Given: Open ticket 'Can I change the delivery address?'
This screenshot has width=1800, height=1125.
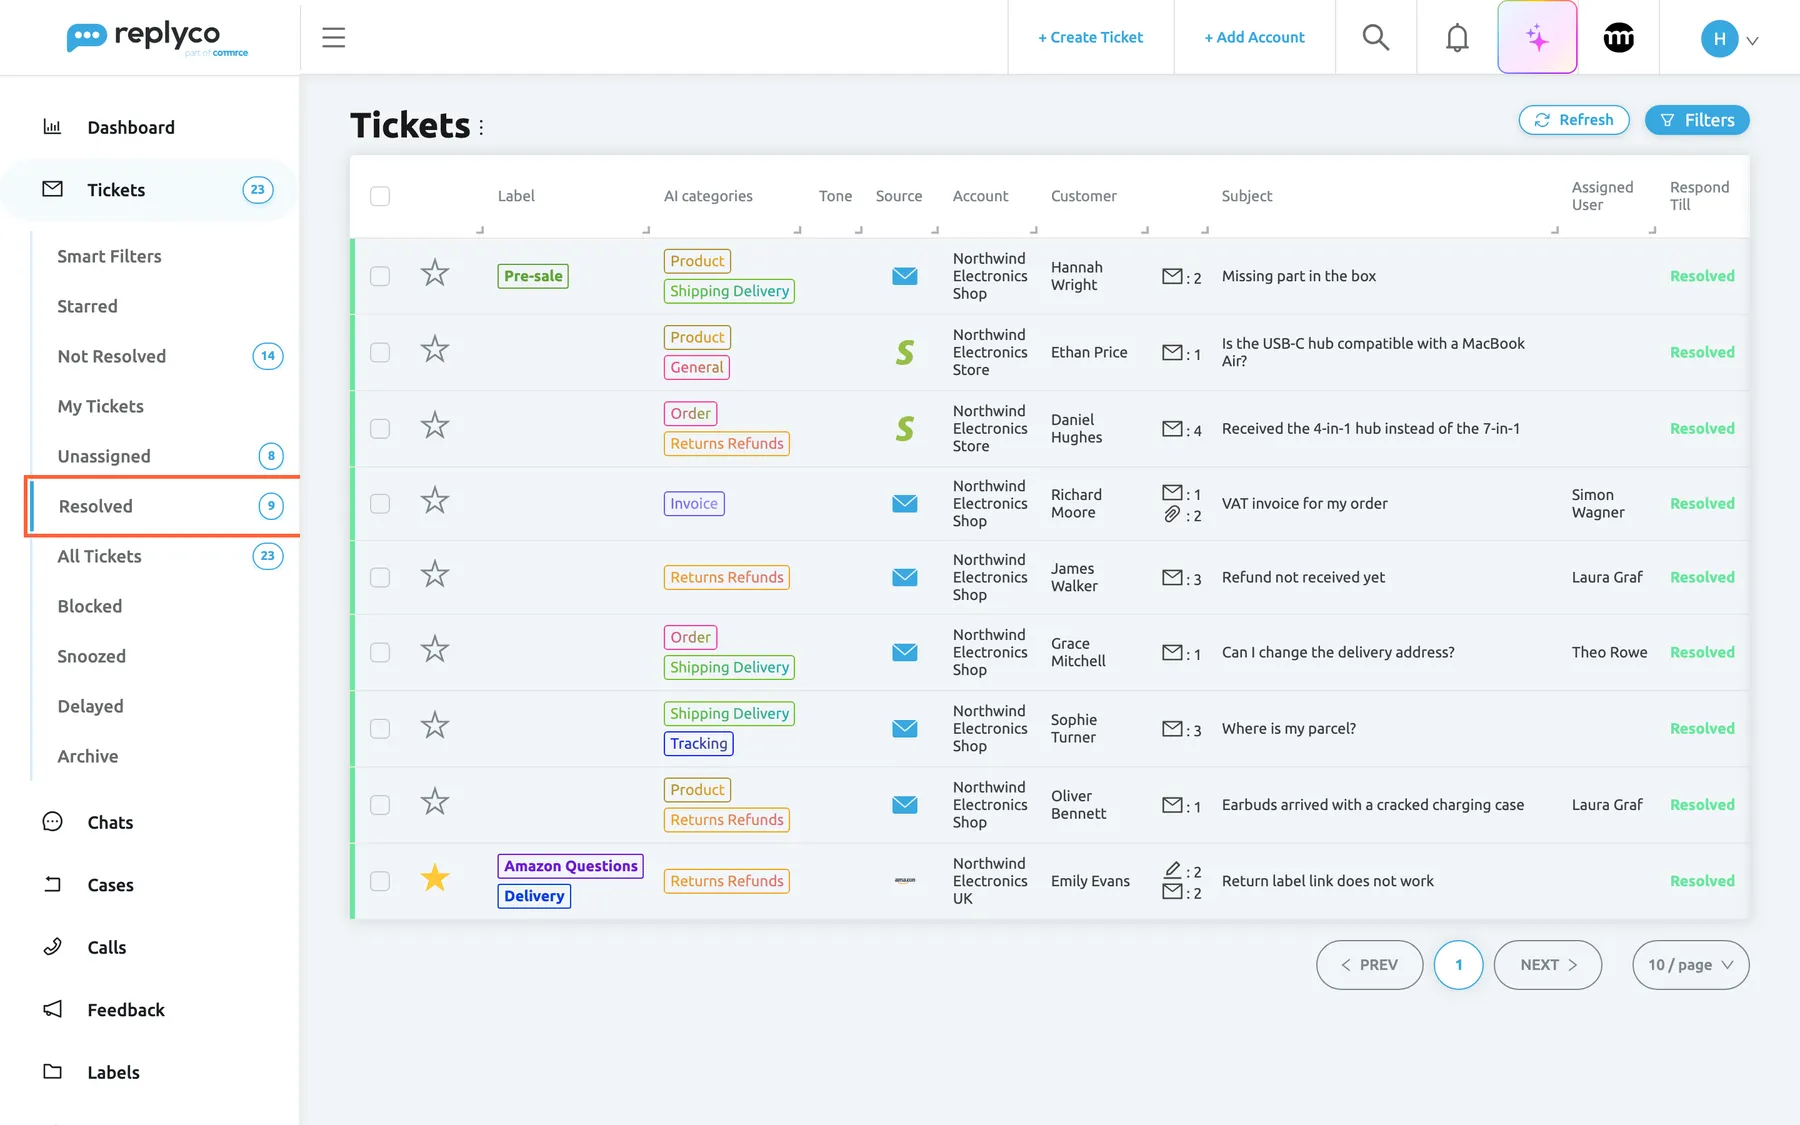Looking at the screenshot, I should [x=1338, y=652].
